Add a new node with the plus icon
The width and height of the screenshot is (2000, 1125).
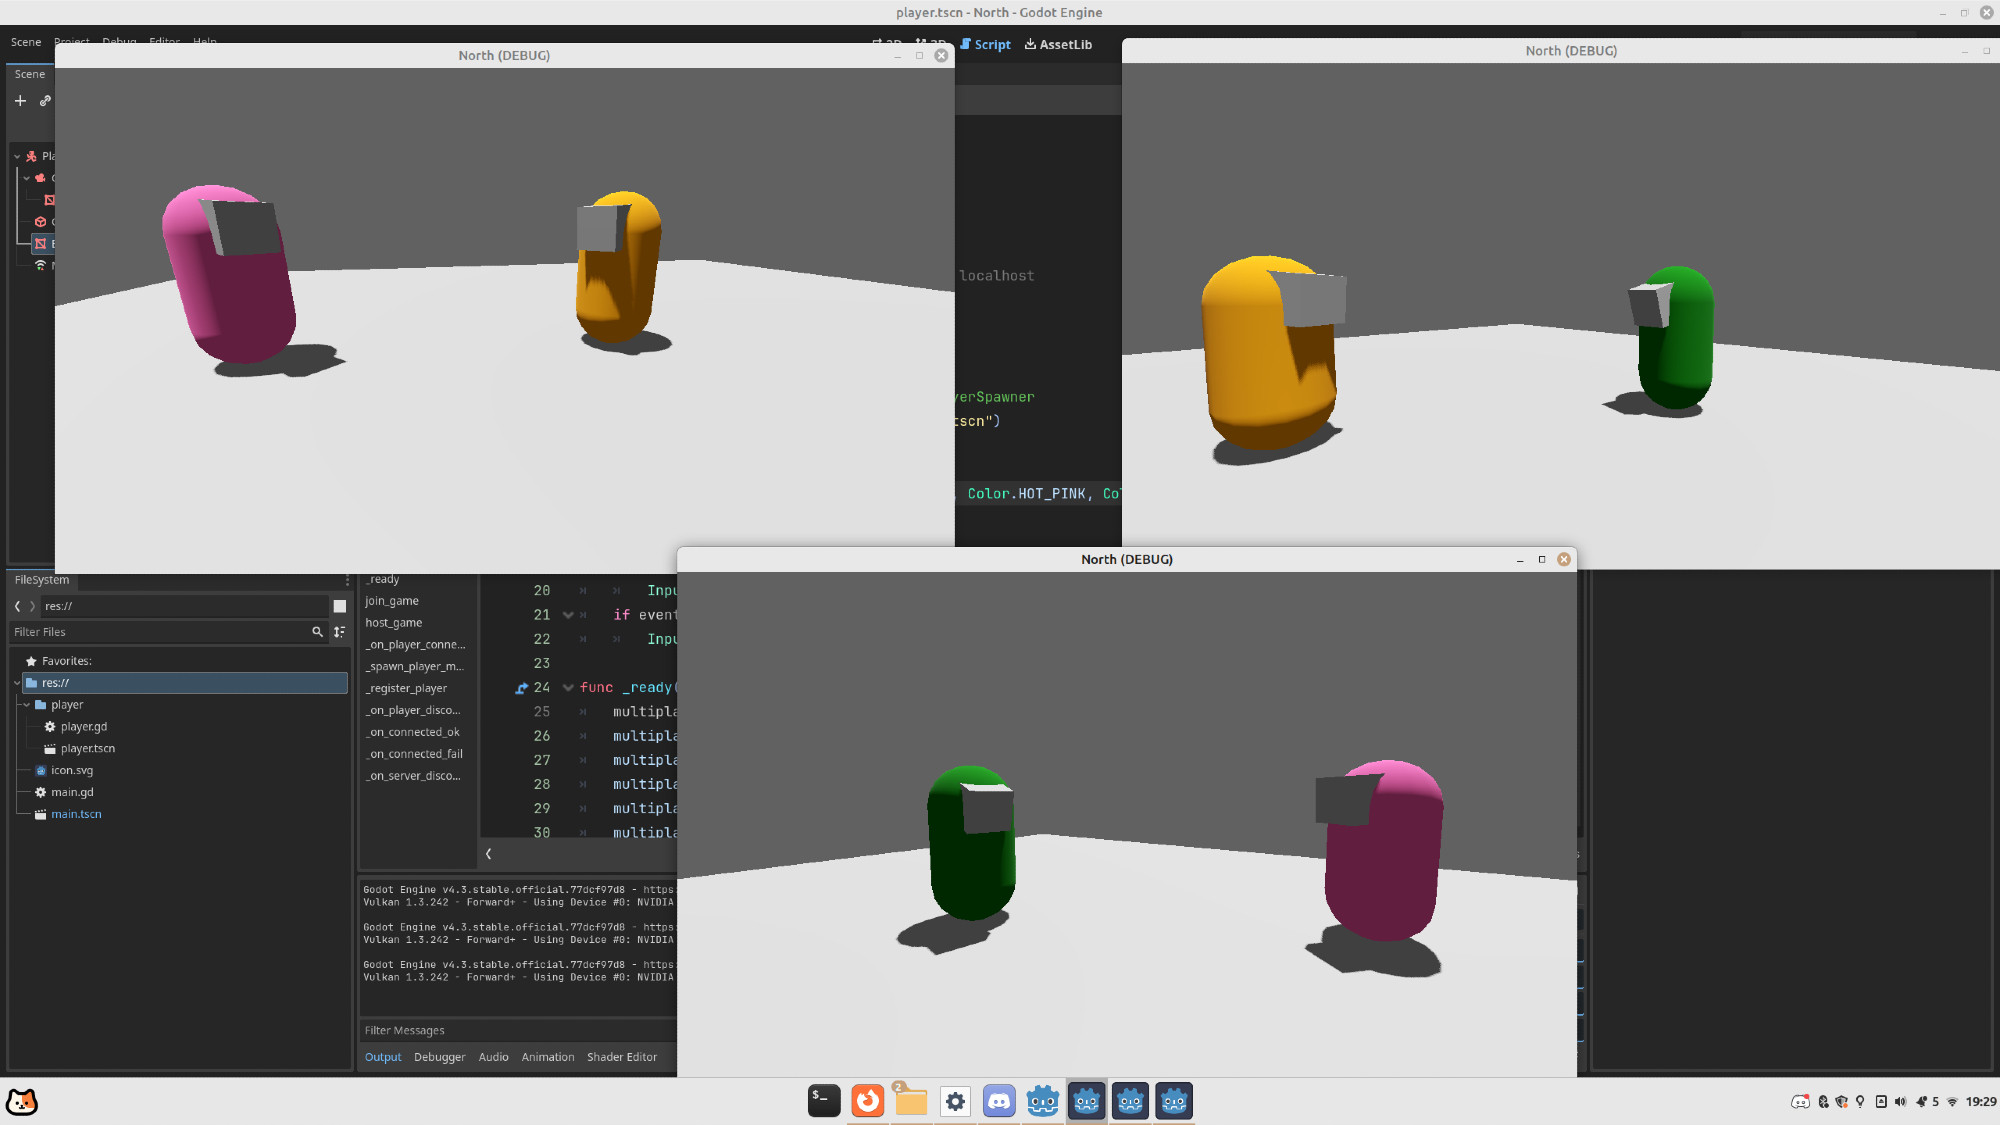click(x=20, y=101)
